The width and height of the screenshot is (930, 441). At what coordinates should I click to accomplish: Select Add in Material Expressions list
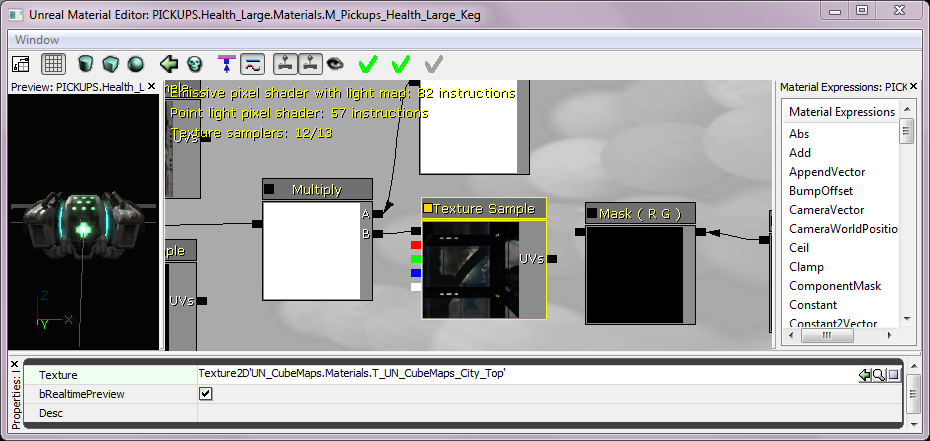click(800, 153)
